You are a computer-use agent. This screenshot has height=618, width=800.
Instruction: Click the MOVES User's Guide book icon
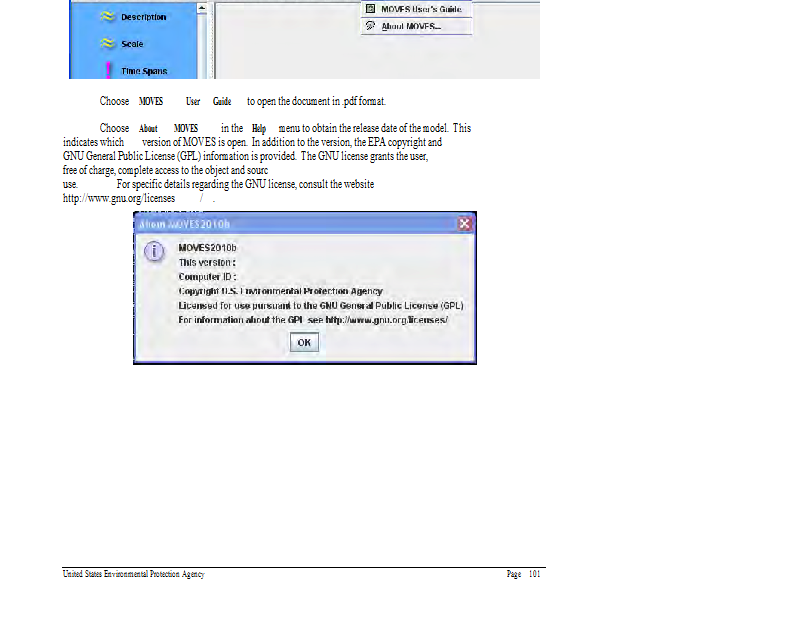coord(370,9)
